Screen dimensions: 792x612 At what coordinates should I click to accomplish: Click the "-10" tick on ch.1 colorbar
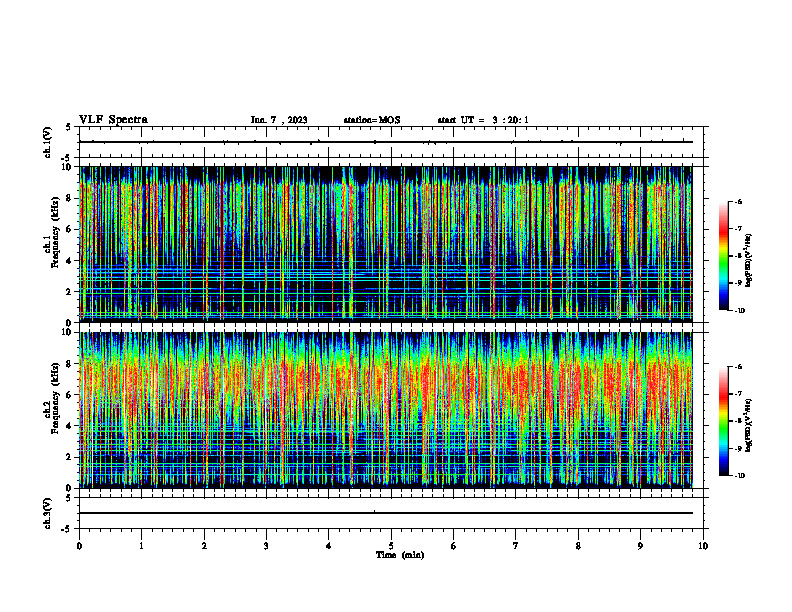[739, 310]
